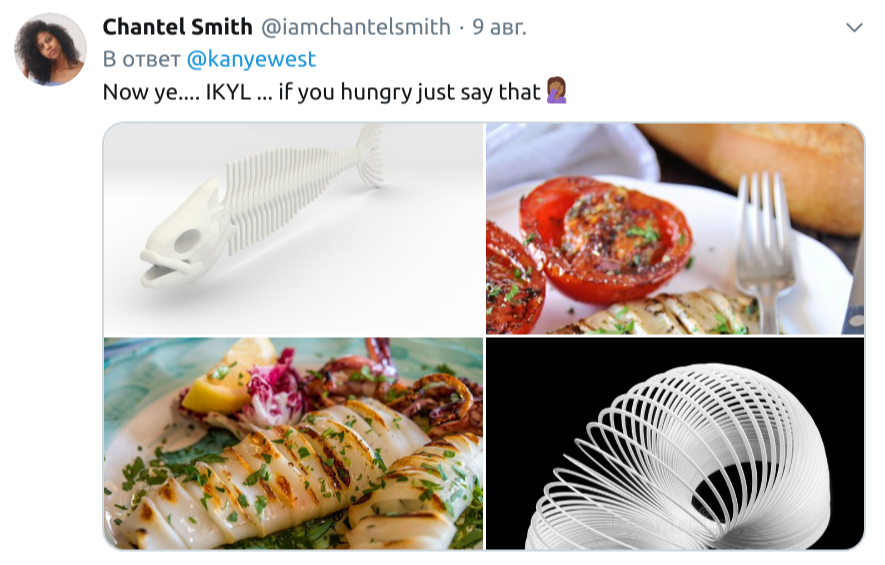
Task: Click the "В ответ" reply label
Action: (142, 59)
